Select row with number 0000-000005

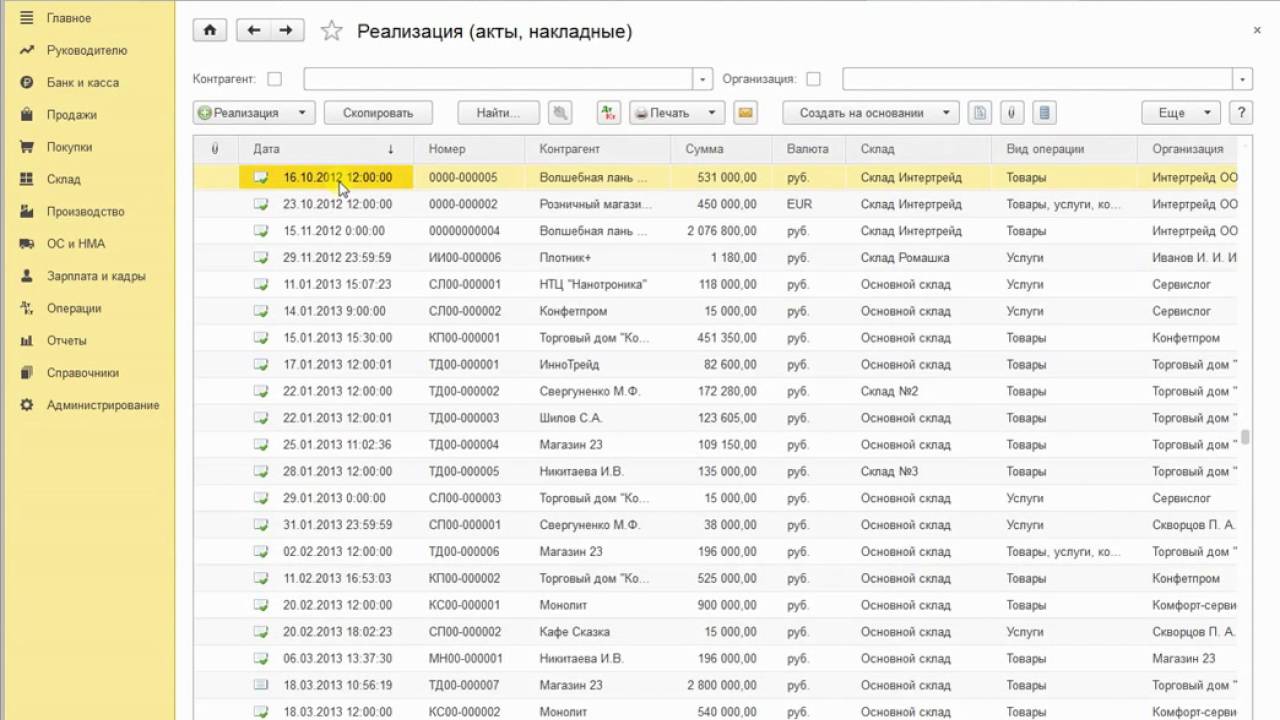click(716, 177)
